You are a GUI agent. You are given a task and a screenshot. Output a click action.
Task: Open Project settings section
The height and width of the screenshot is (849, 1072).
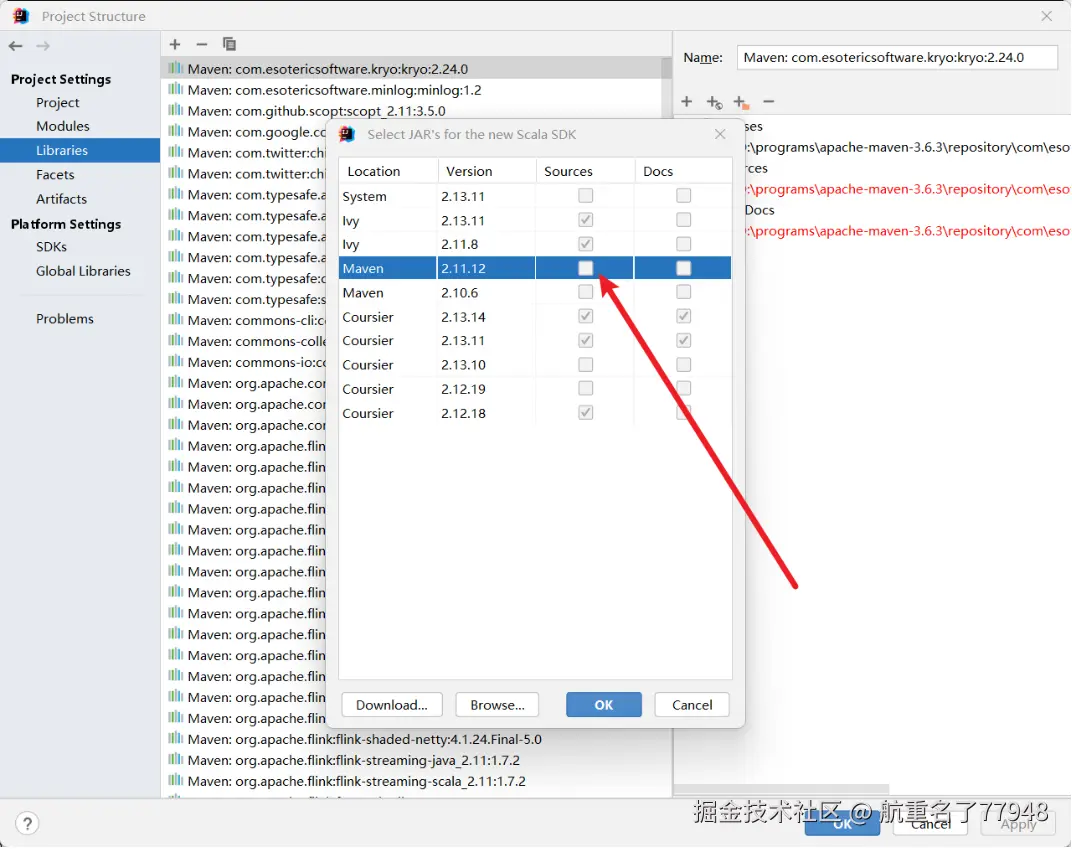57,103
